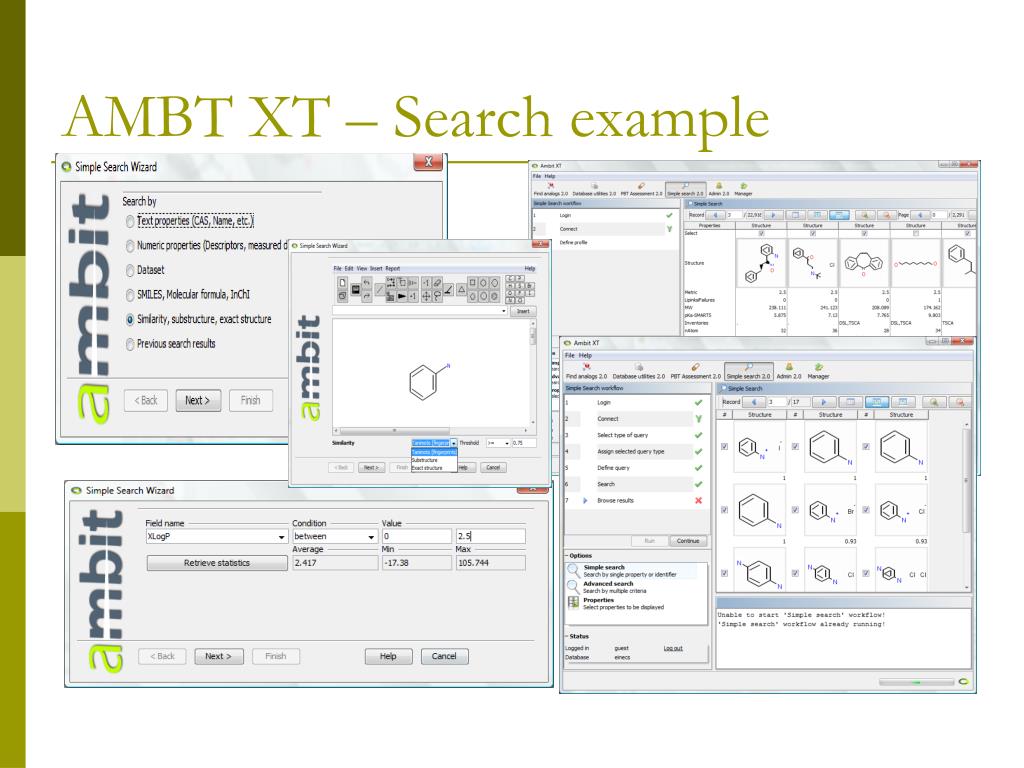Select Similarity, substructure, exact structure radio

(130, 319)
